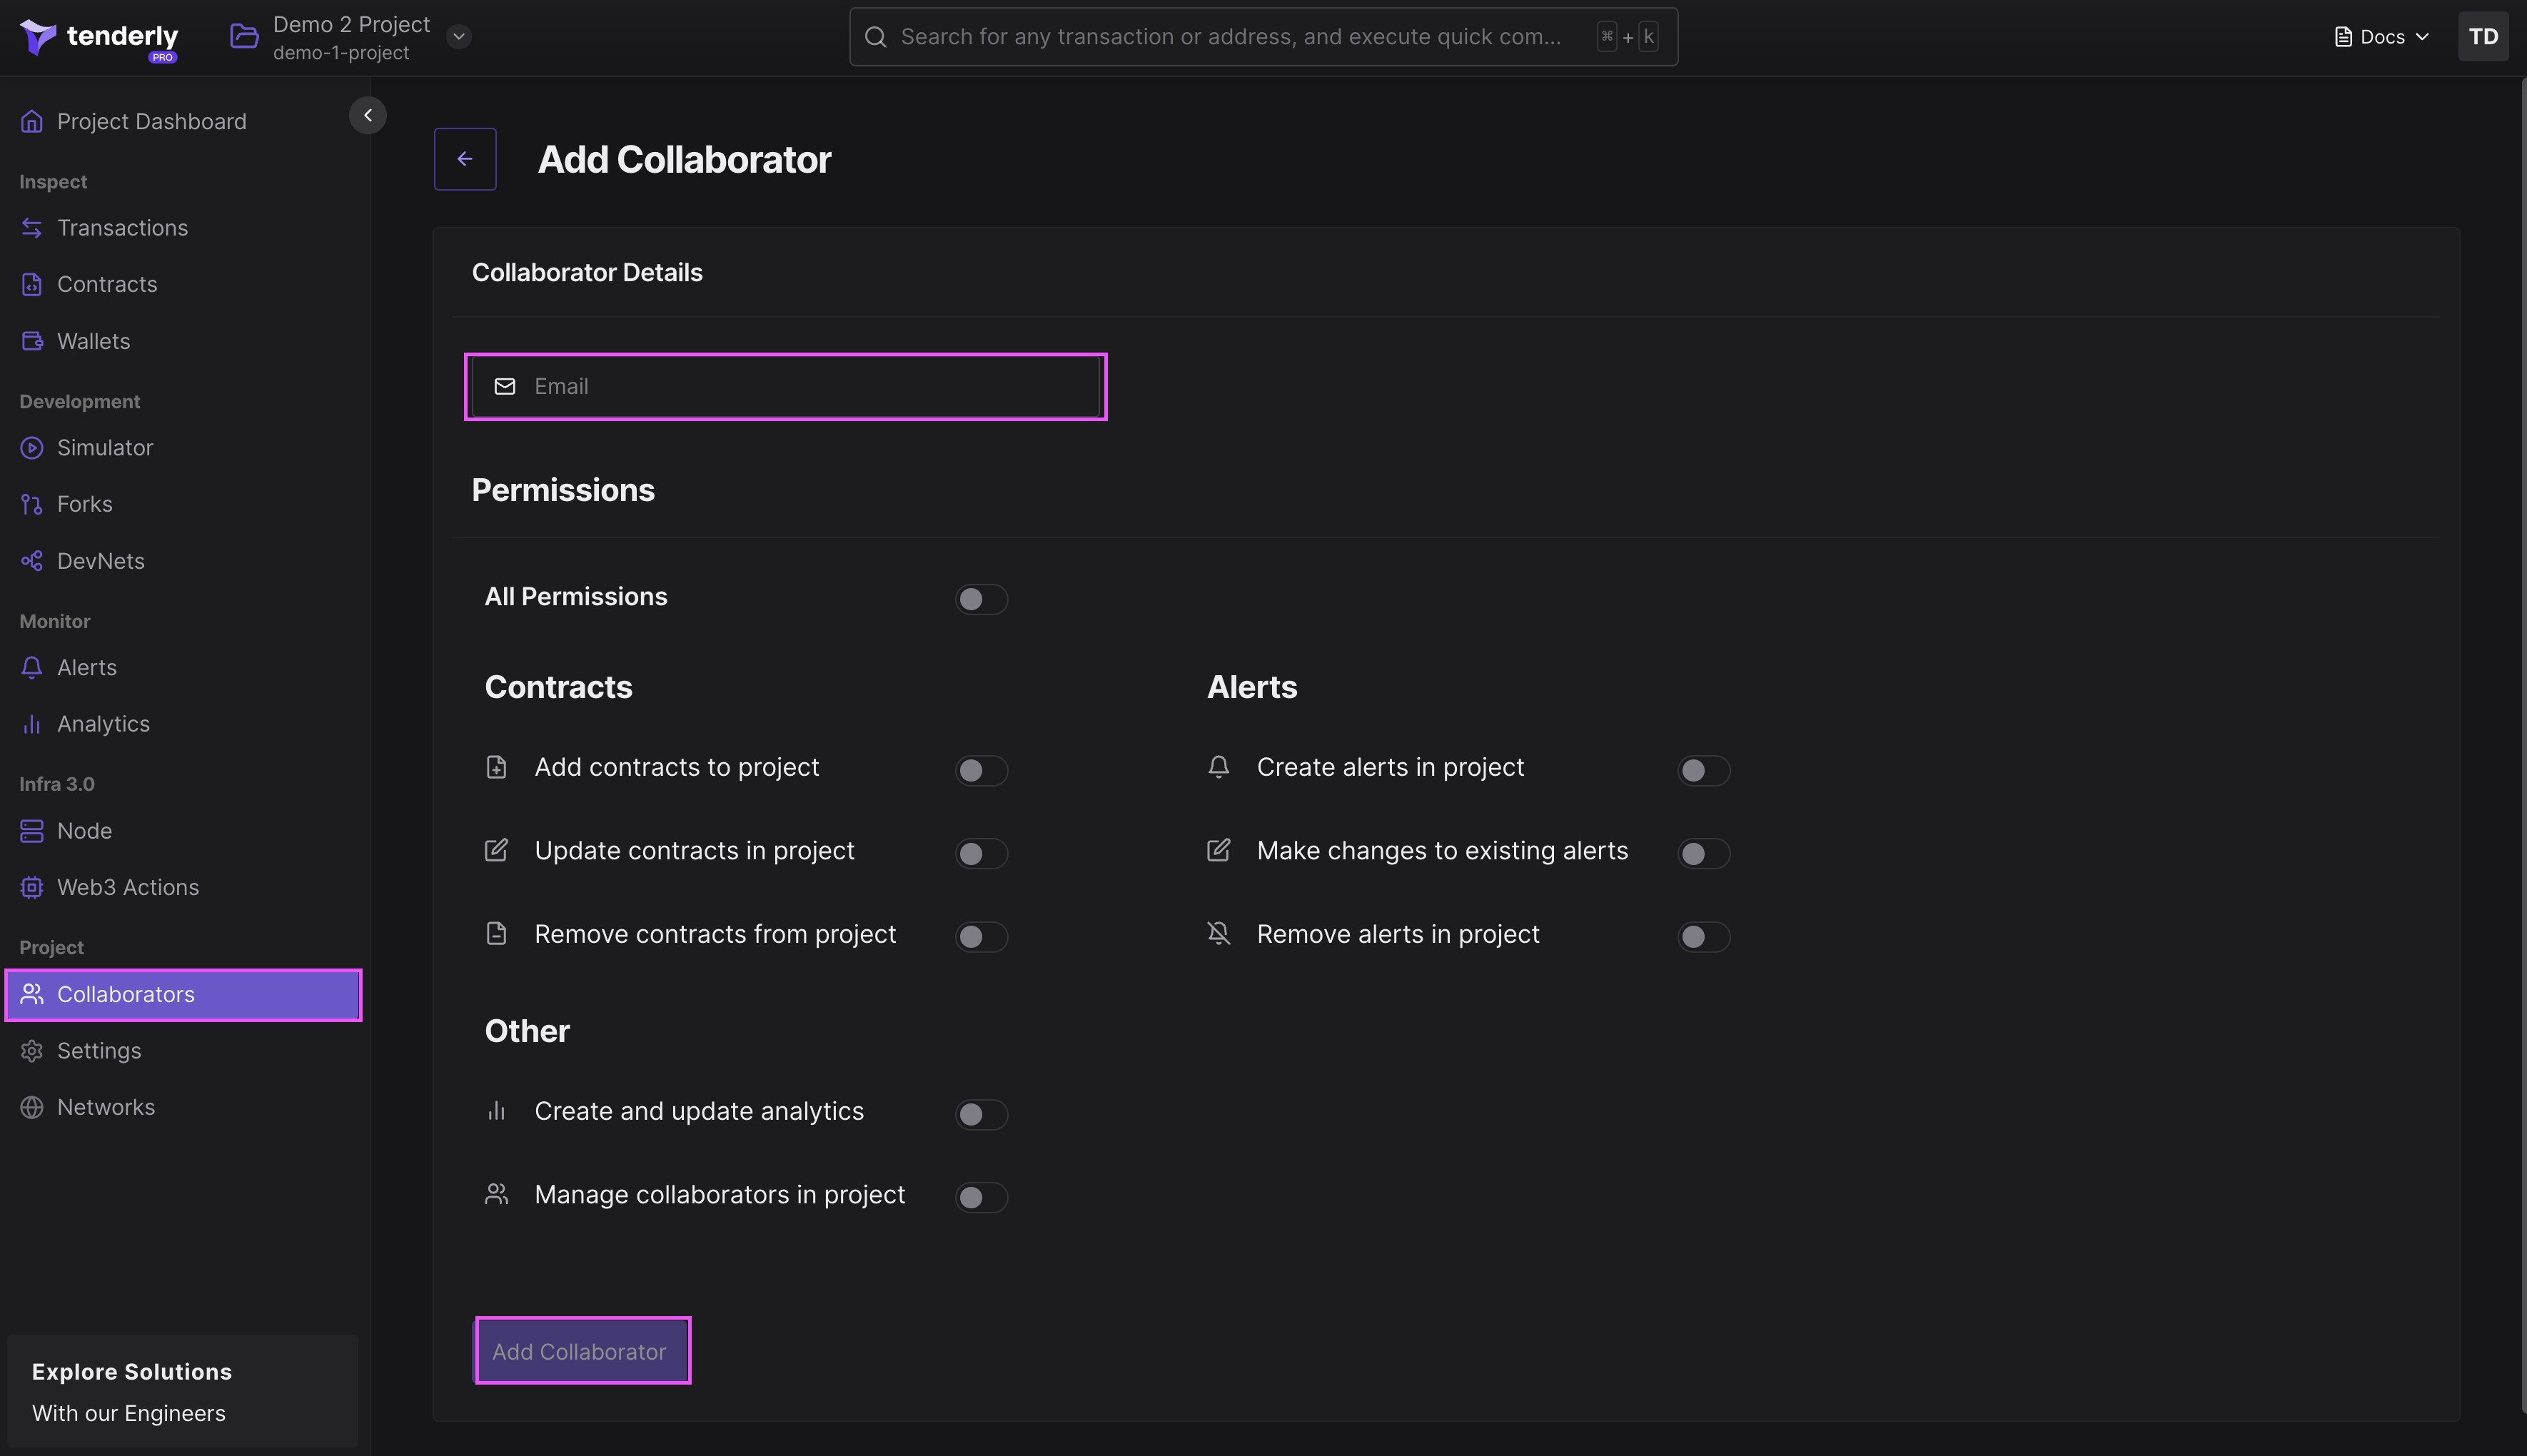Image resolution: width=2527 pixels, height=1456 pixels.
Task: Click the Project Dashboard home icon
Action: click(x=32, y=121)
